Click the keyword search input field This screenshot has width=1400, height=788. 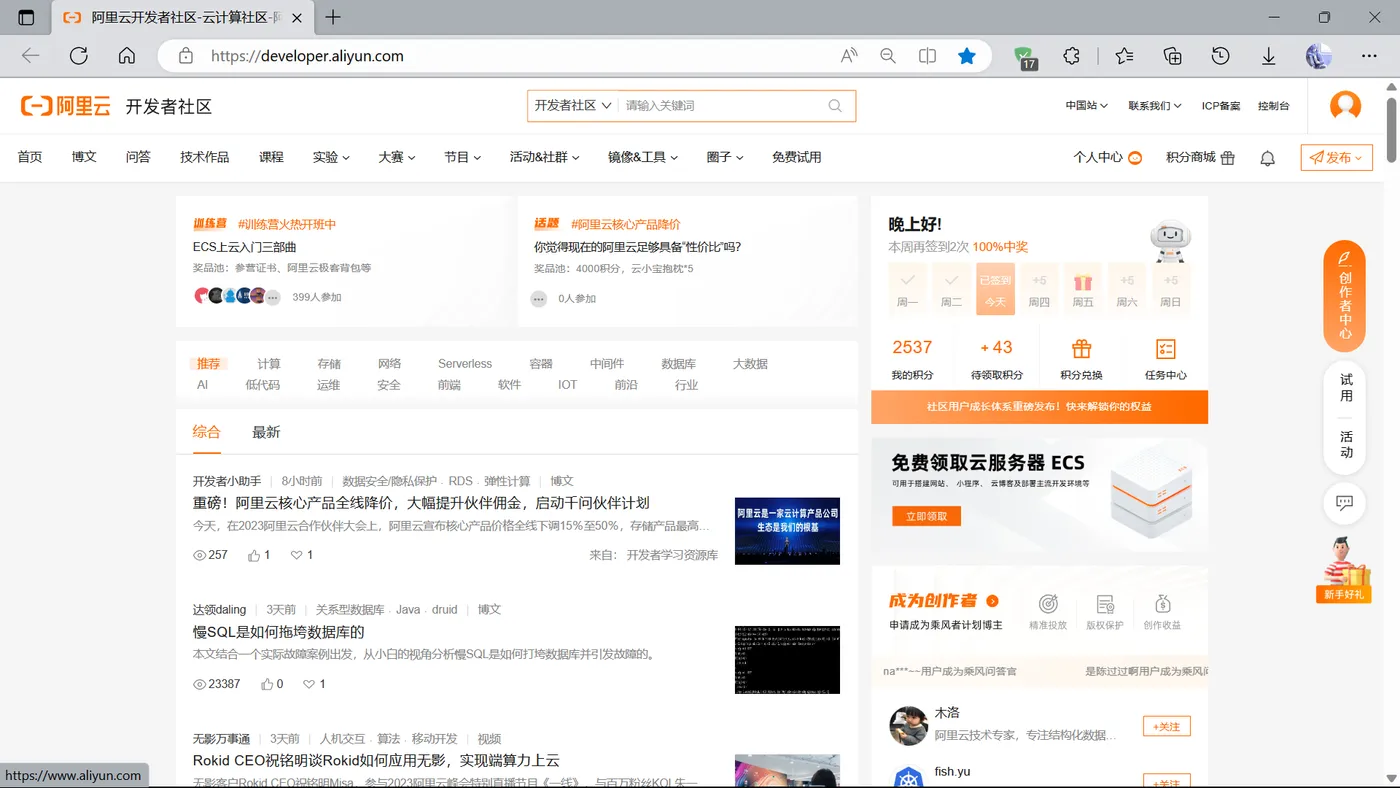722,106
